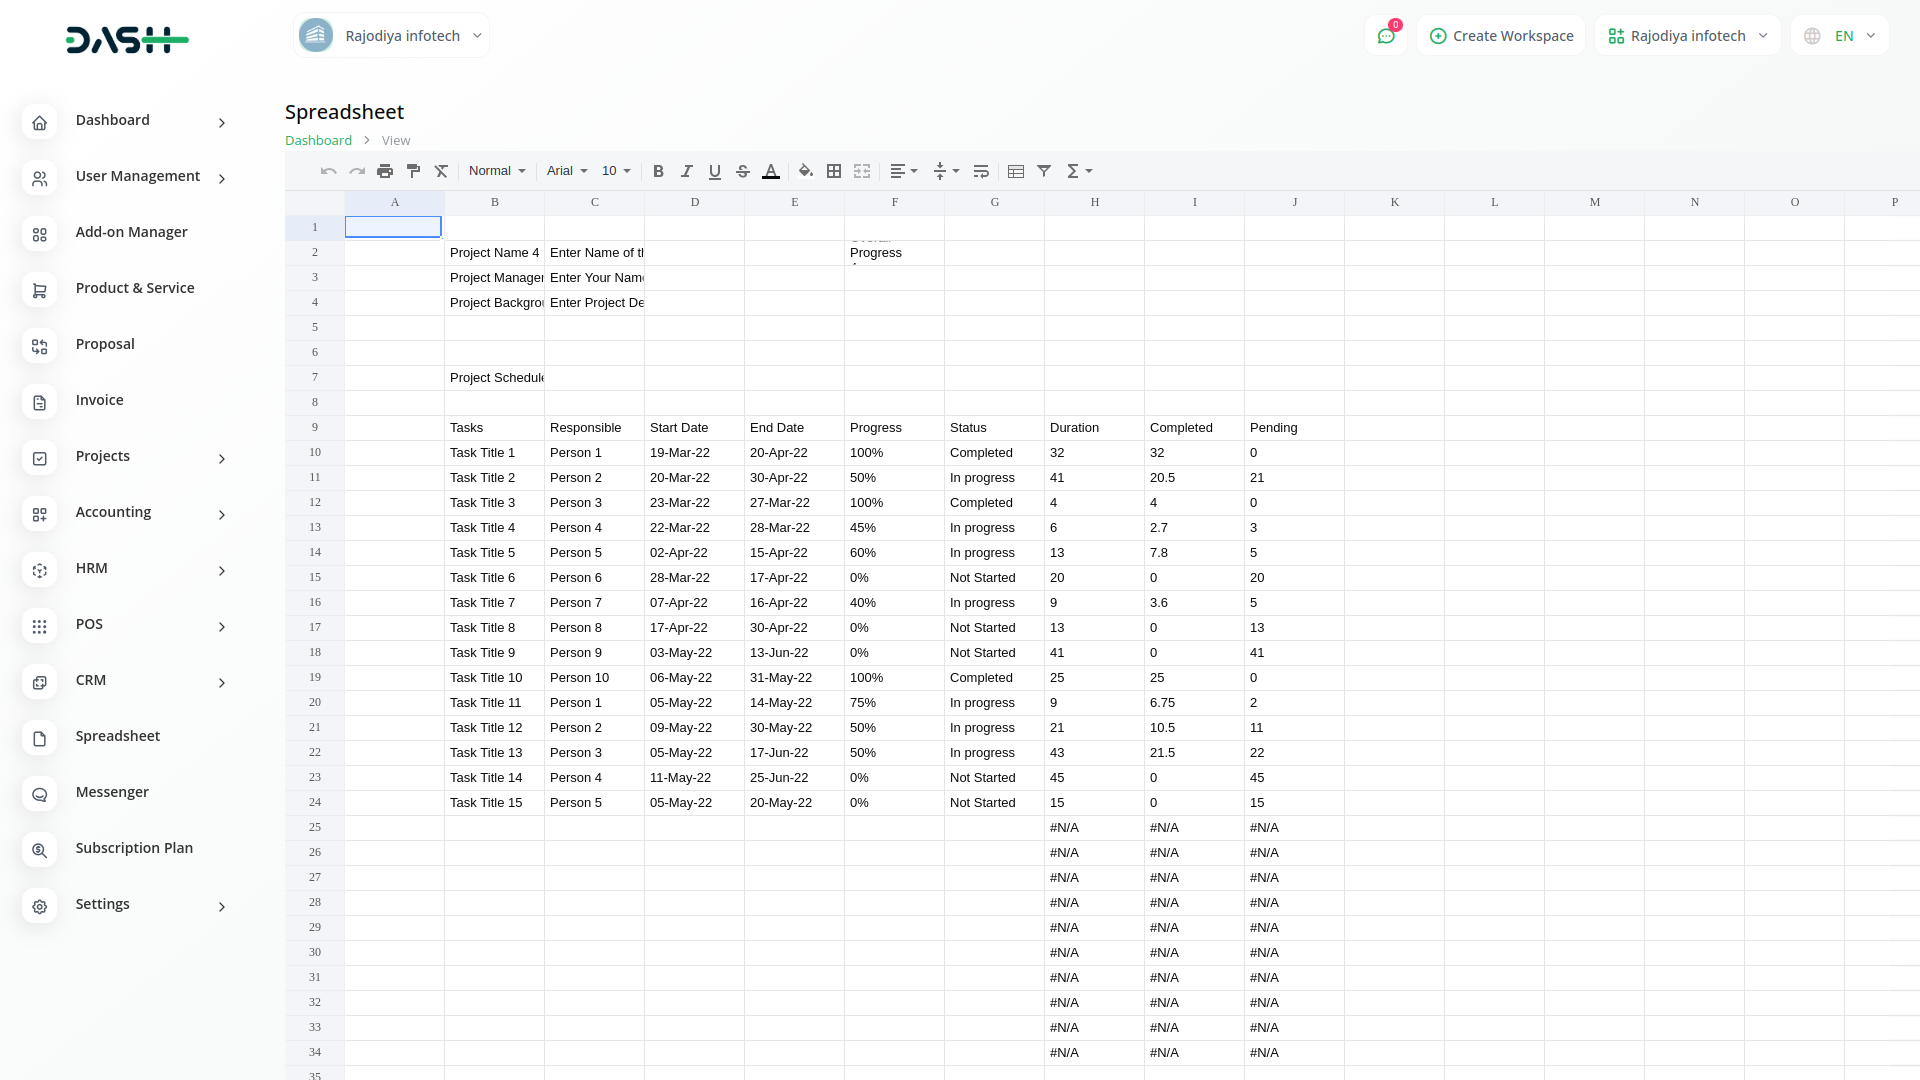Click the Create Workspace button
1920x1080 pixels.
[1500, 35]
